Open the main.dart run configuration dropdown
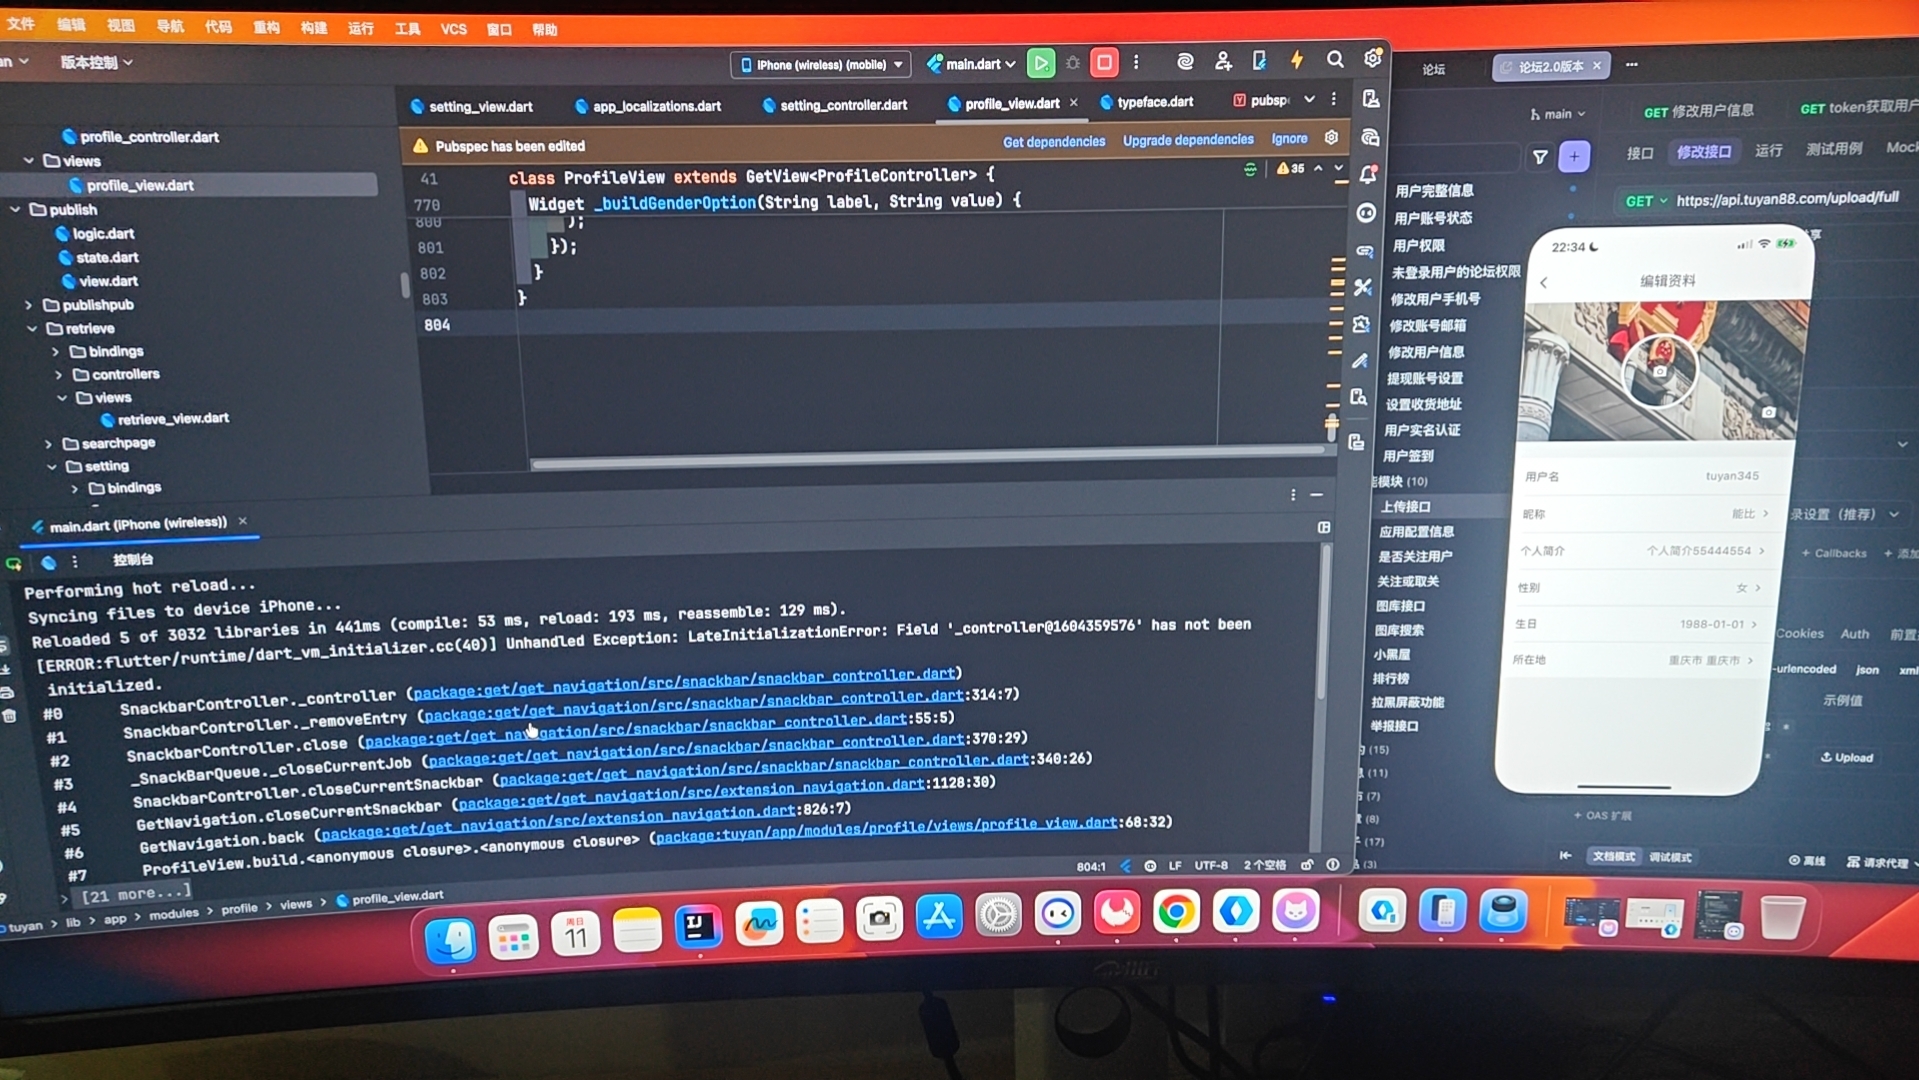This screenshot has height=1080, width=1919. pyautogui.click(x=971, y=64)
